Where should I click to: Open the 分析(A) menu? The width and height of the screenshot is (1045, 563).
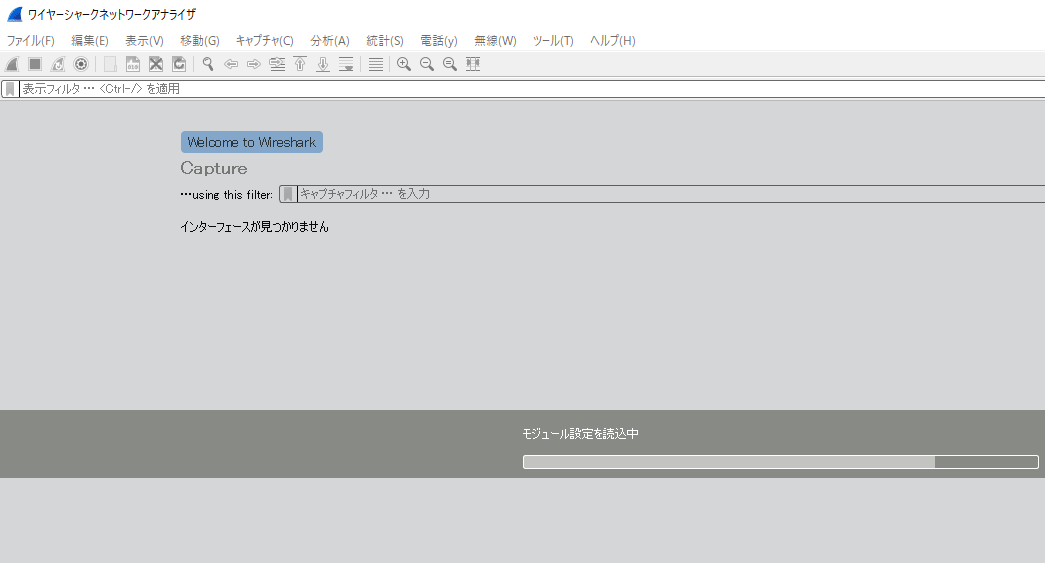(x=330, y=41)
